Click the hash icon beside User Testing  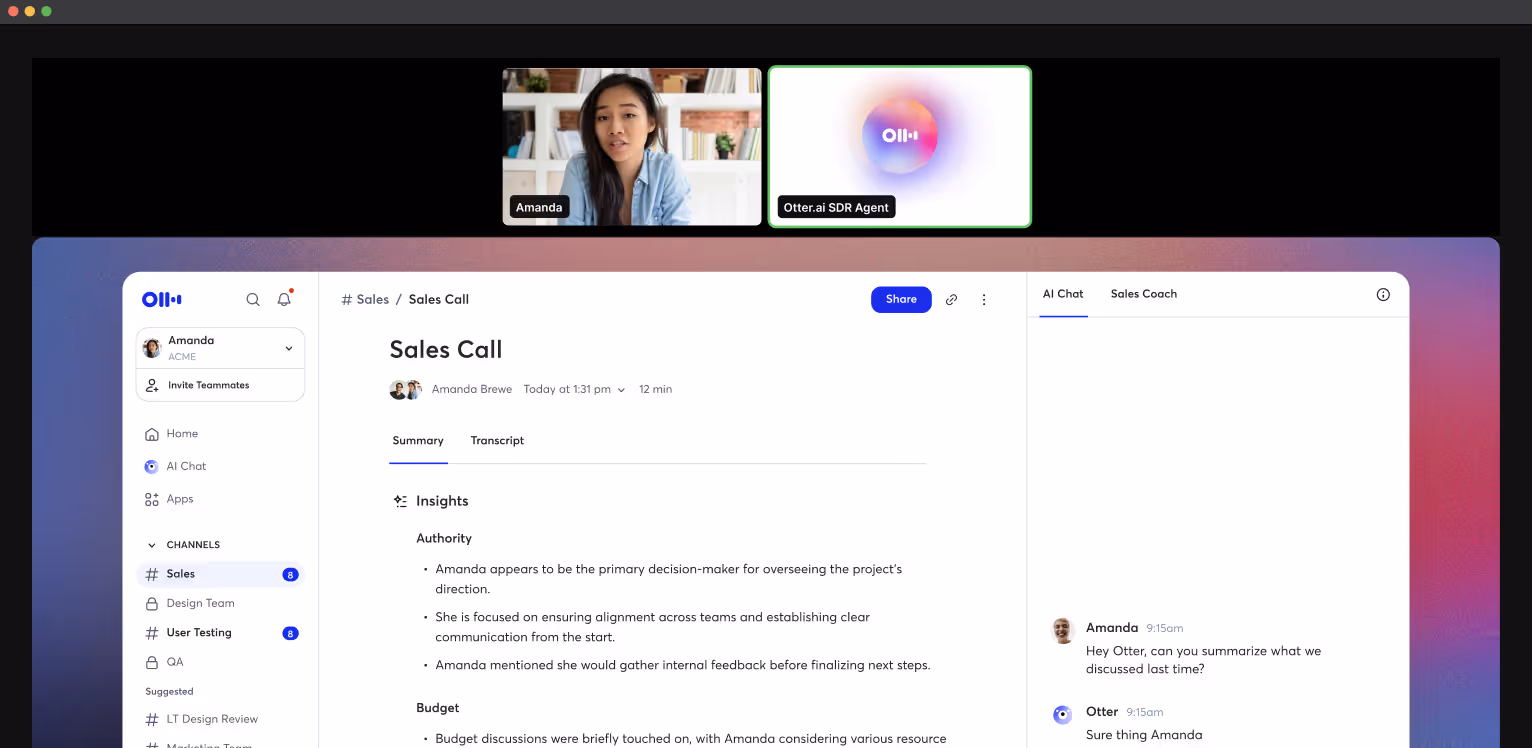152,633
